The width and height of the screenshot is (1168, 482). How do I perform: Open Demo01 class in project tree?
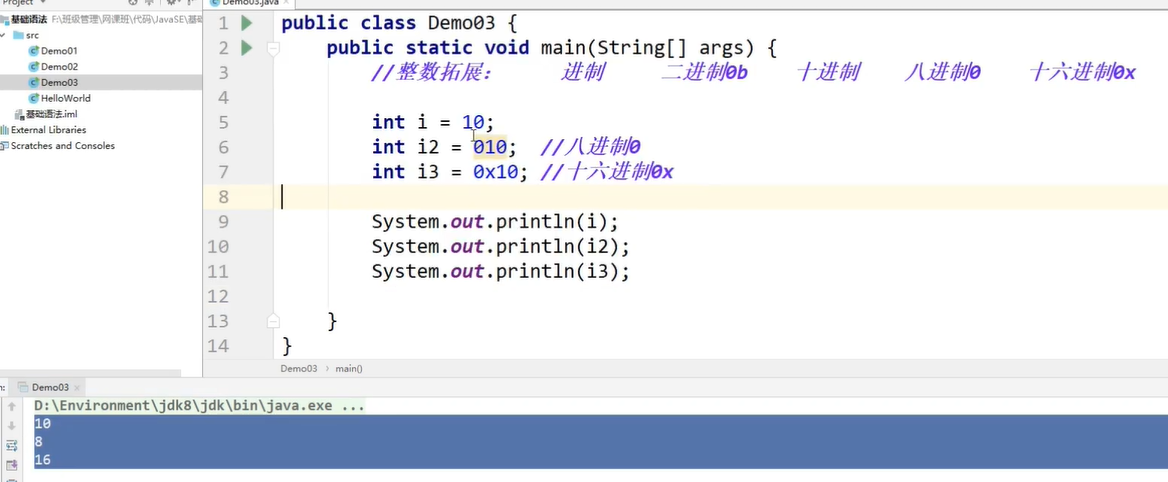(x=58, y=51)
